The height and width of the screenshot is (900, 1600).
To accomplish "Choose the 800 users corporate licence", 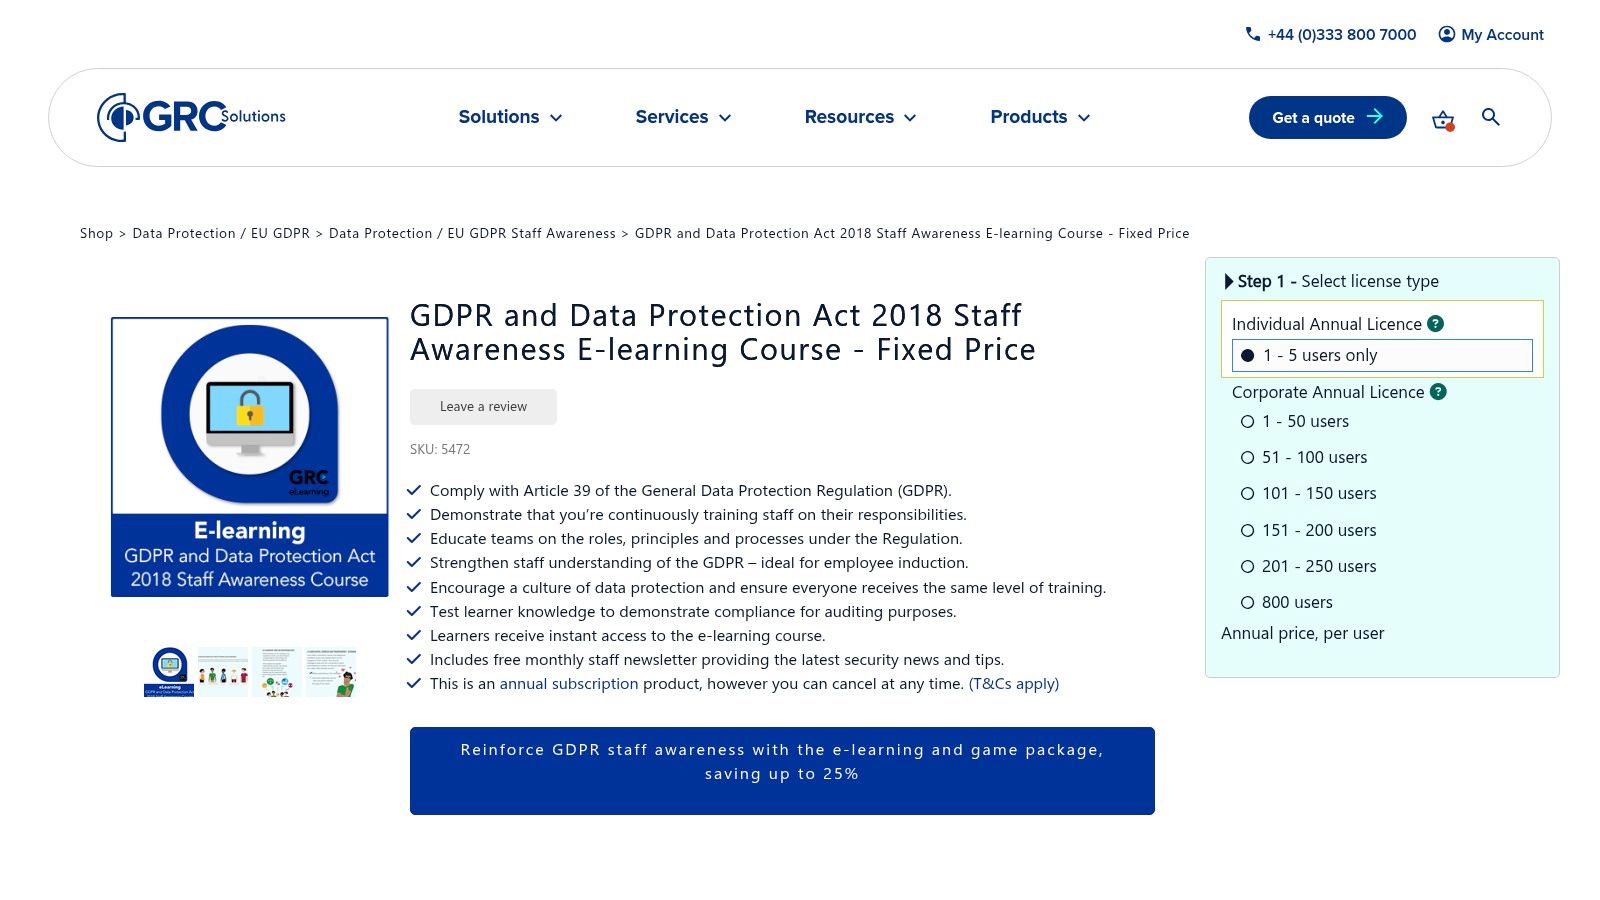I will click(x=1247, y=602).
